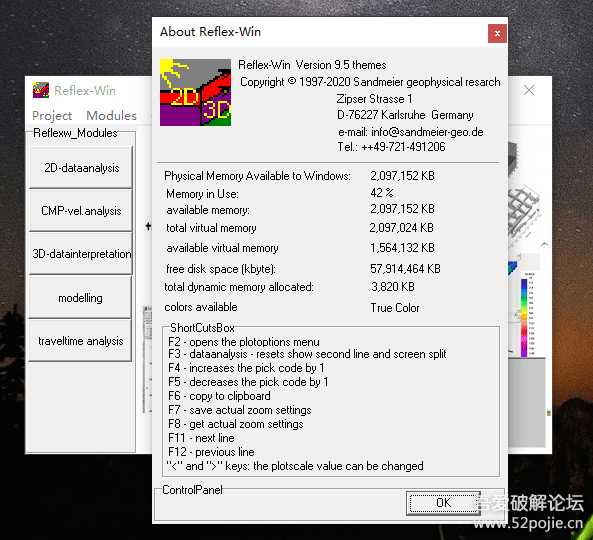
Task: Click F6 copy to clipboard line
Action: point(219,396)
